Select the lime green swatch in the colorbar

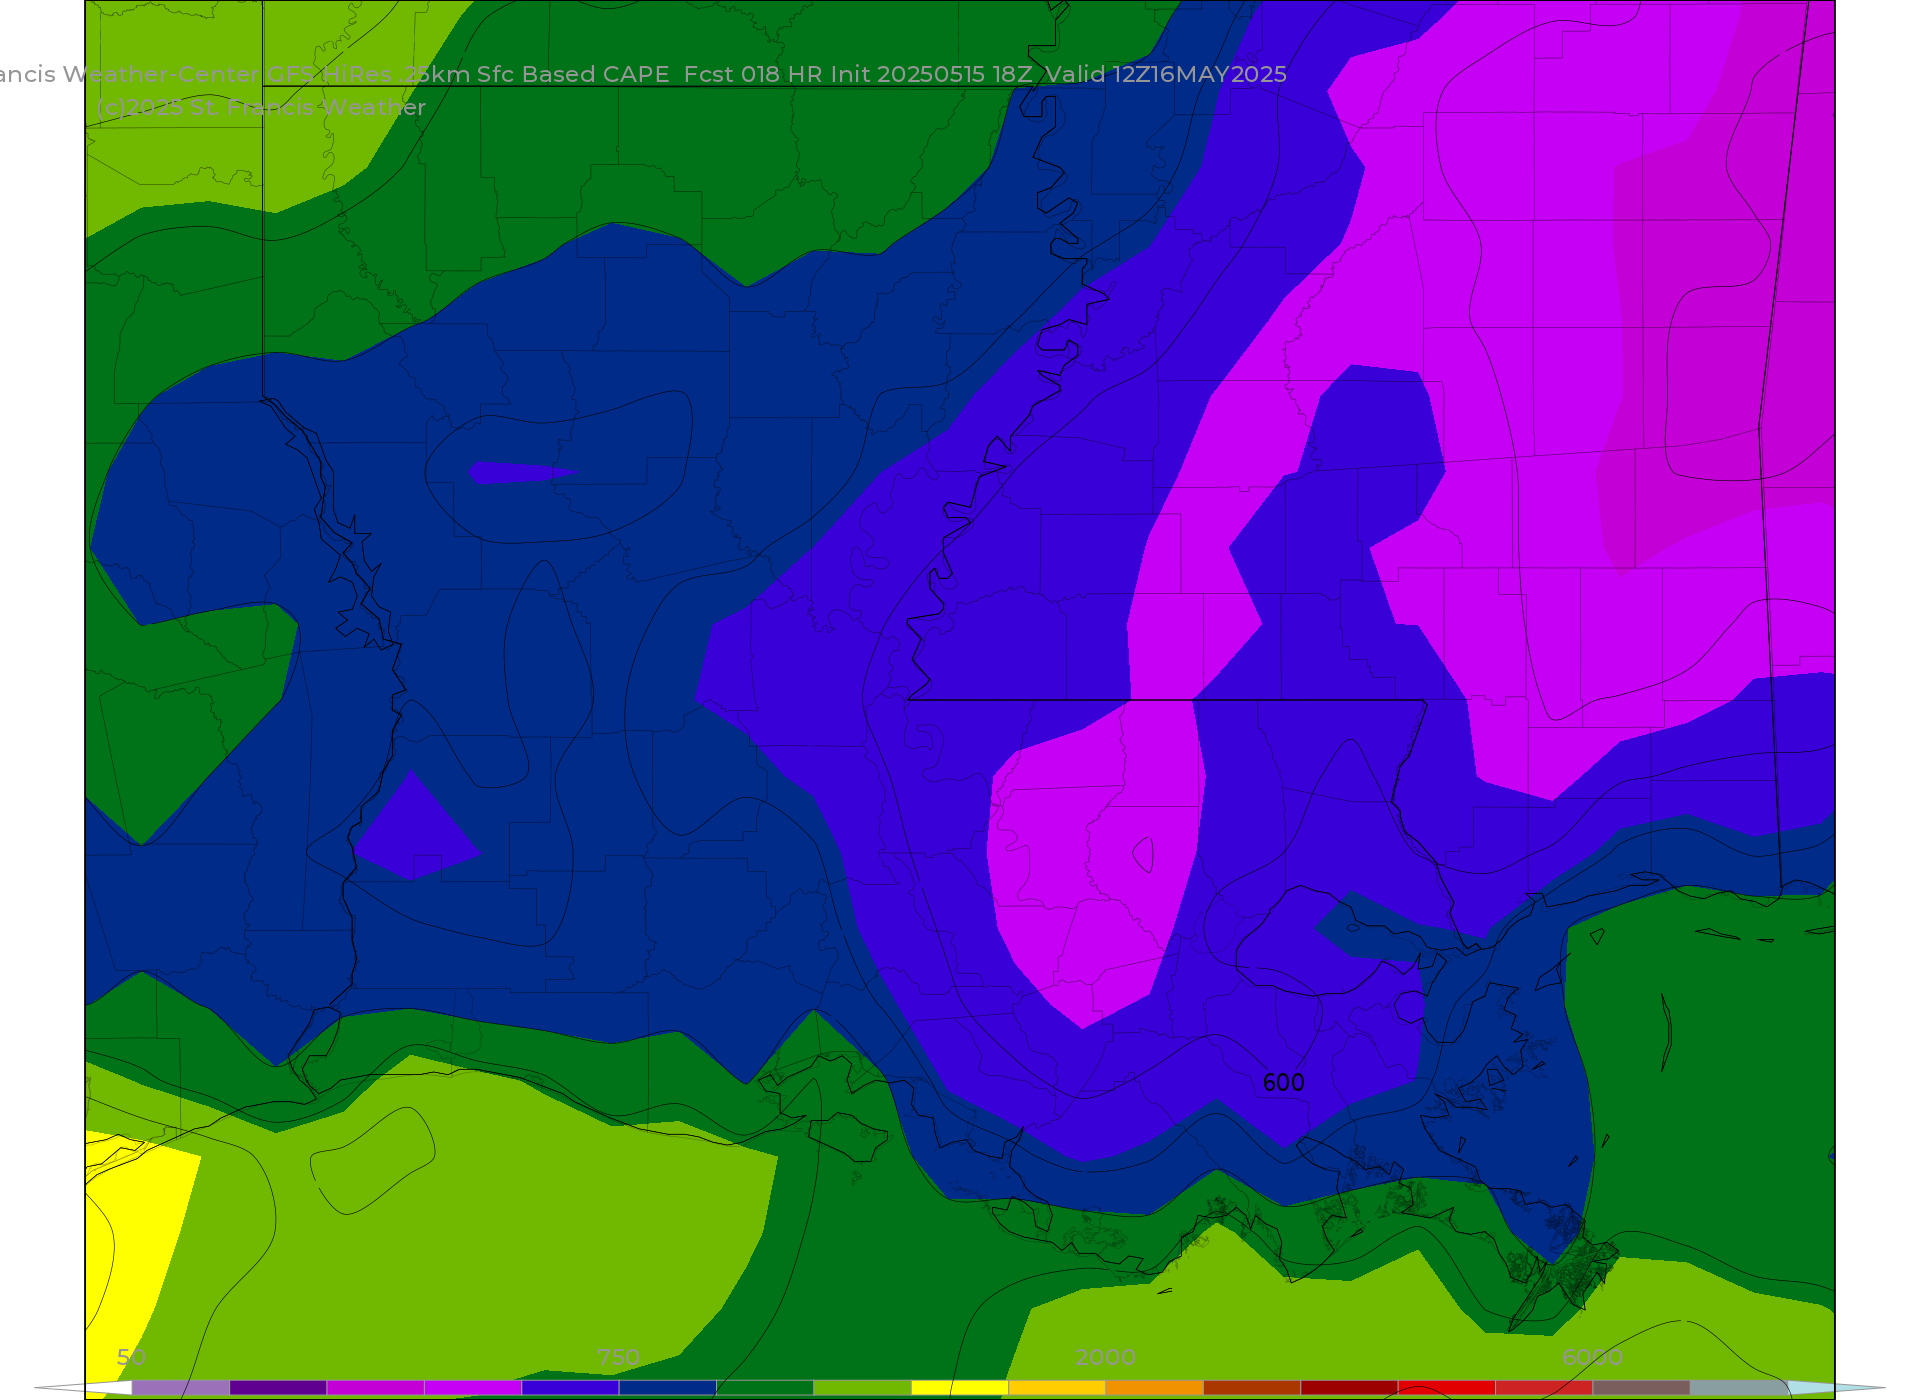coord(862,1388)
